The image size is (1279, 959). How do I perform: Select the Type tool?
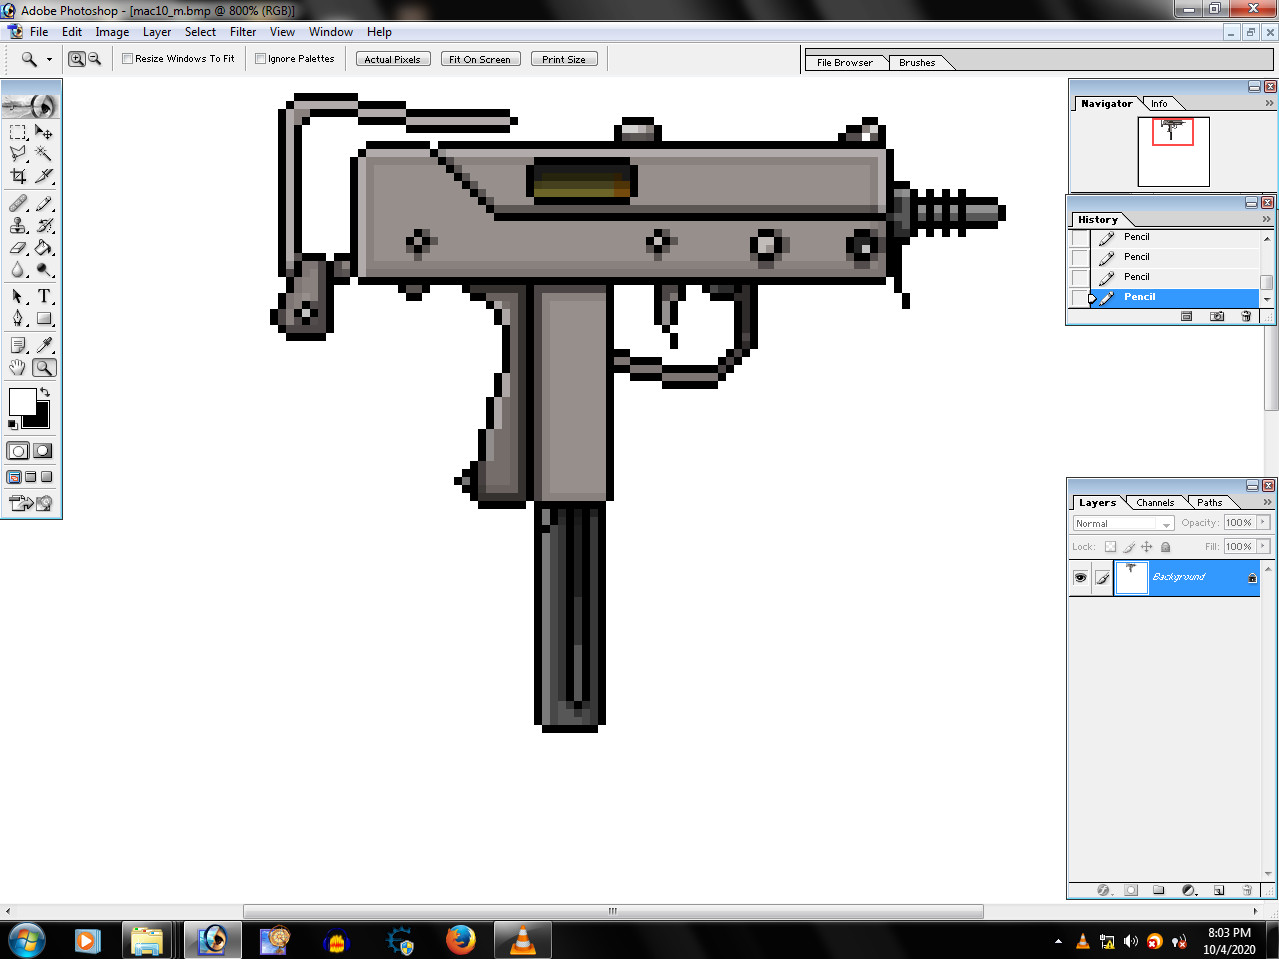tap(45, 296)
